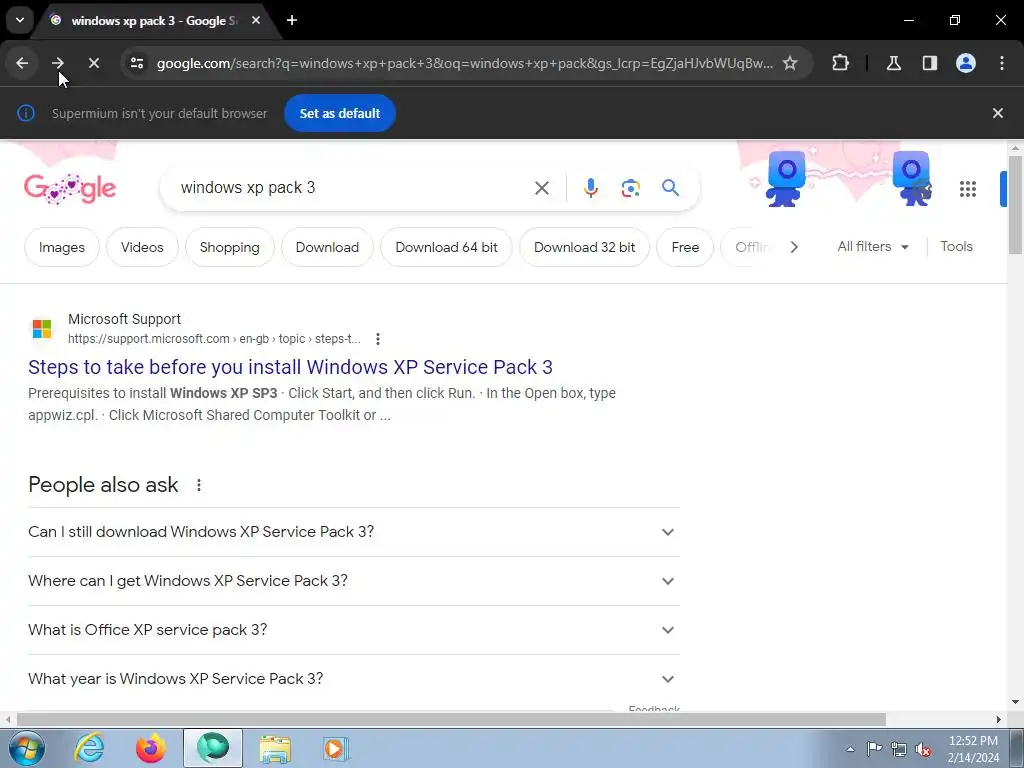The width and height of the screenshot is (1024, 768).
Task: Dismiss the default browser infobar
Action: pyautogui.click(x=997, y=113)
